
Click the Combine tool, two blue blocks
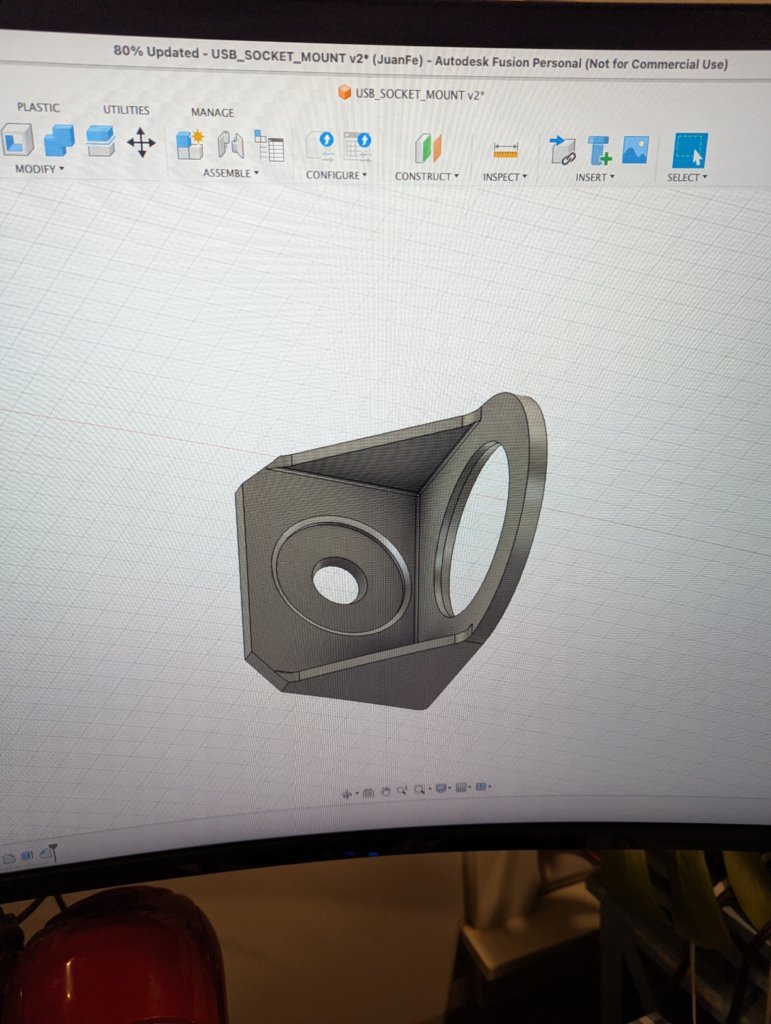pos(59,140)
